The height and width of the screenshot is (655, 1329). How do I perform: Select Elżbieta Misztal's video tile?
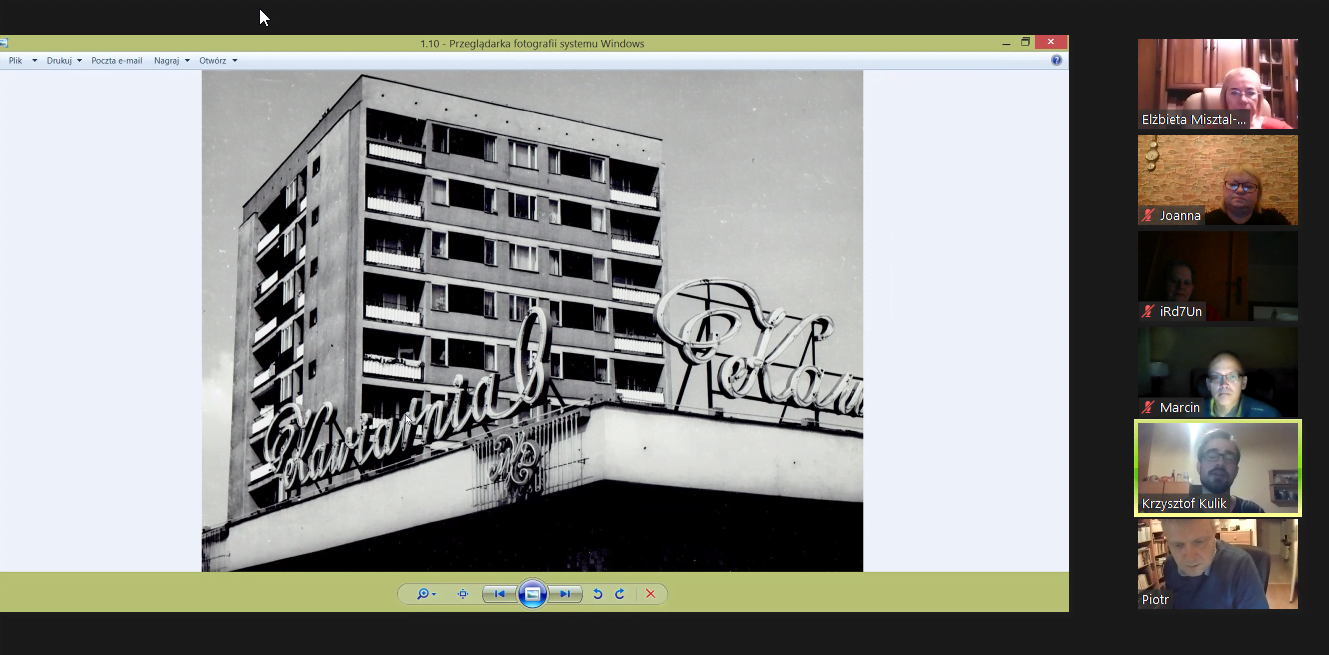tap(1218, 84)
